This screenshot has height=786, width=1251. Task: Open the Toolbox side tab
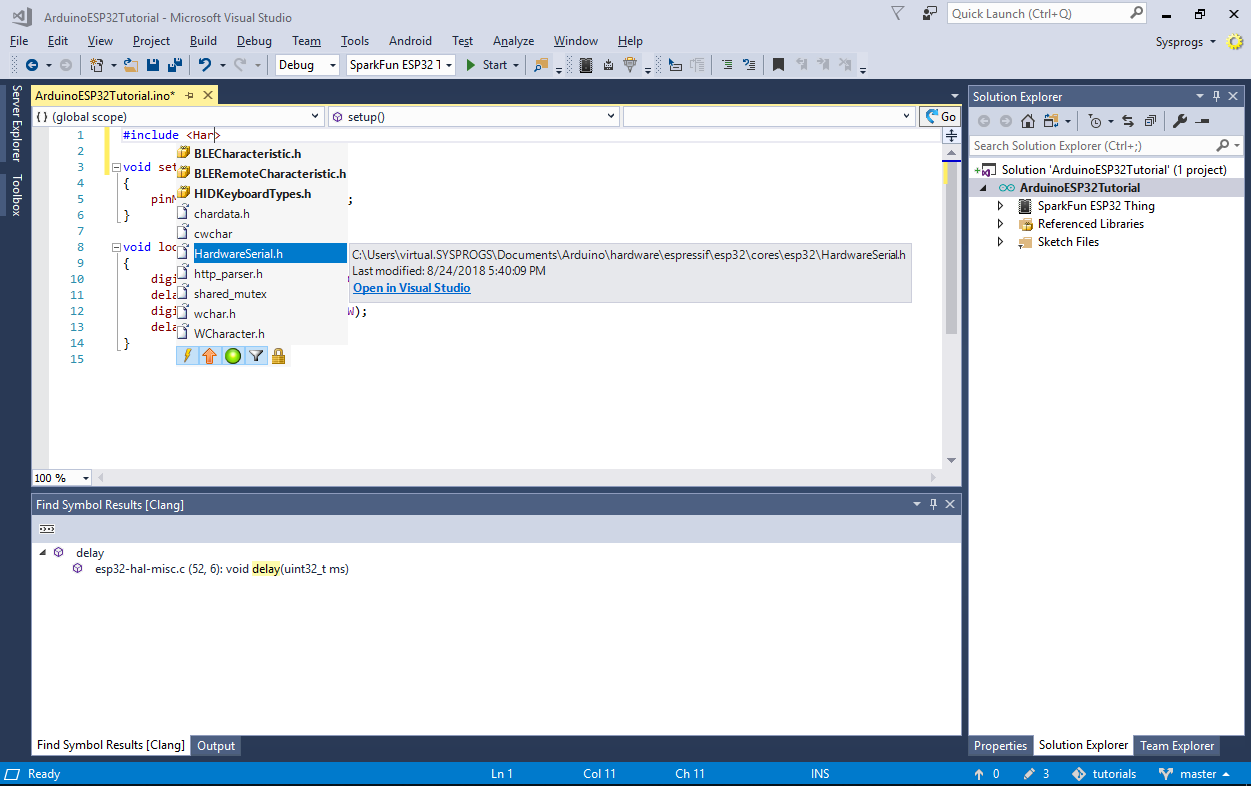(16, 195)
